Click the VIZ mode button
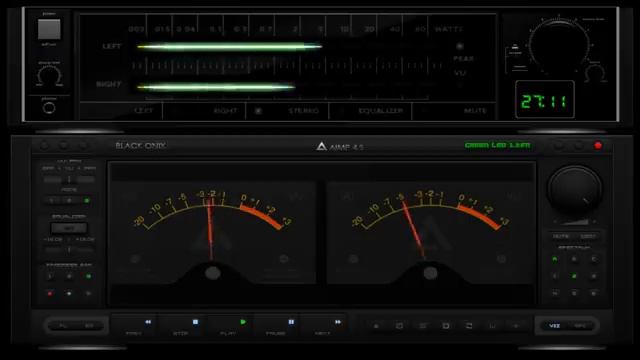The height and width of the screenshot is (360, 640). point(554,325)
